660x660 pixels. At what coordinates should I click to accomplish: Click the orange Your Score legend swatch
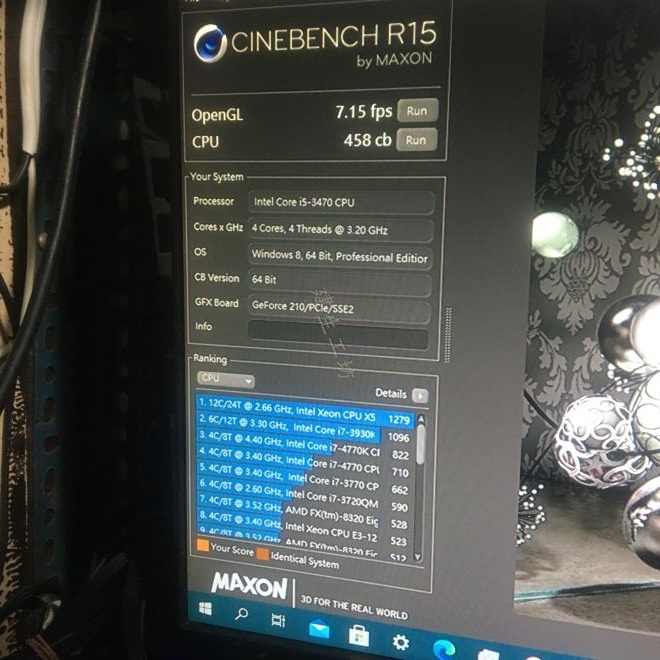[203, 545]
